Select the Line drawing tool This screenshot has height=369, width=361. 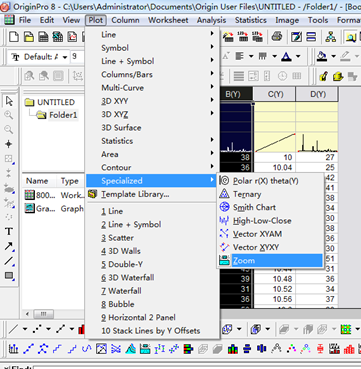9,261
